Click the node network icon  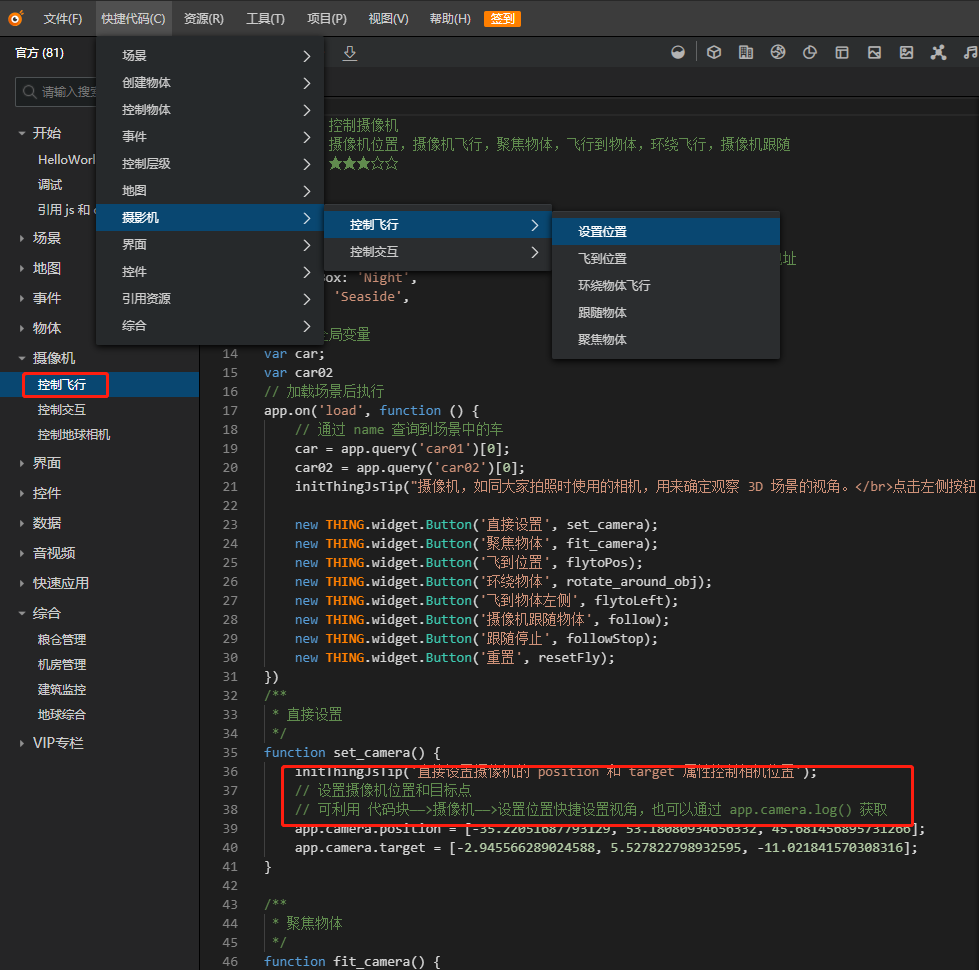[x=938, y=52]
